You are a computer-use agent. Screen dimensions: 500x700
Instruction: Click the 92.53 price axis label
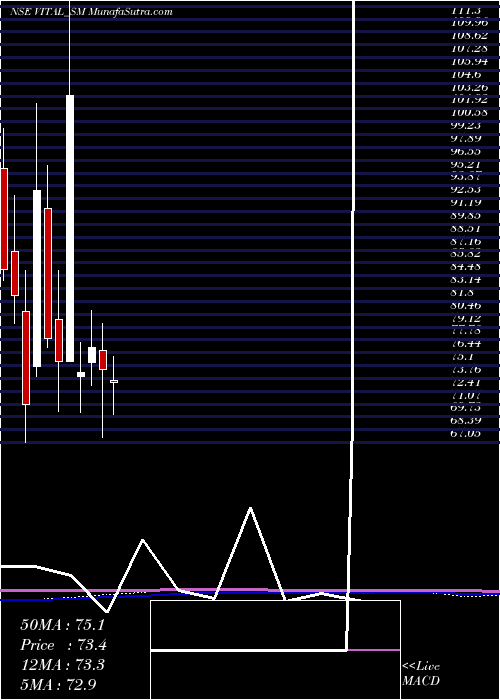pos(465,190)
